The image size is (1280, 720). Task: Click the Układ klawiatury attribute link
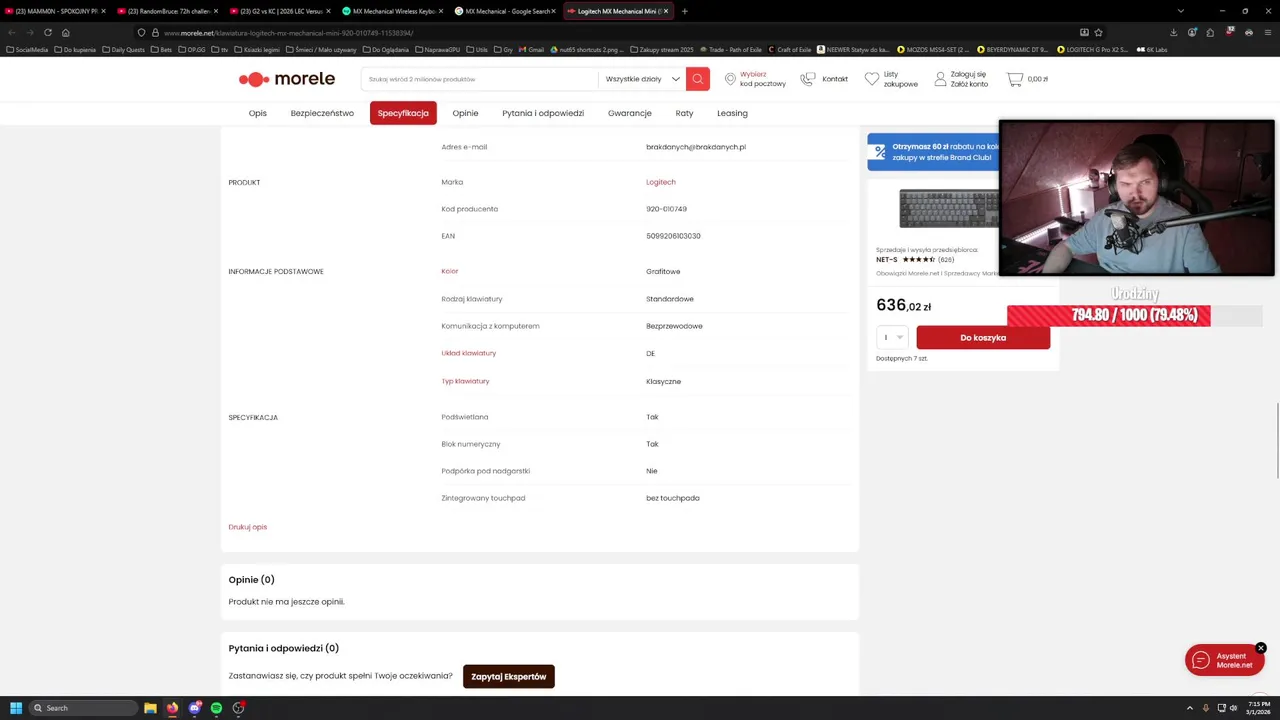click(469, 353)
